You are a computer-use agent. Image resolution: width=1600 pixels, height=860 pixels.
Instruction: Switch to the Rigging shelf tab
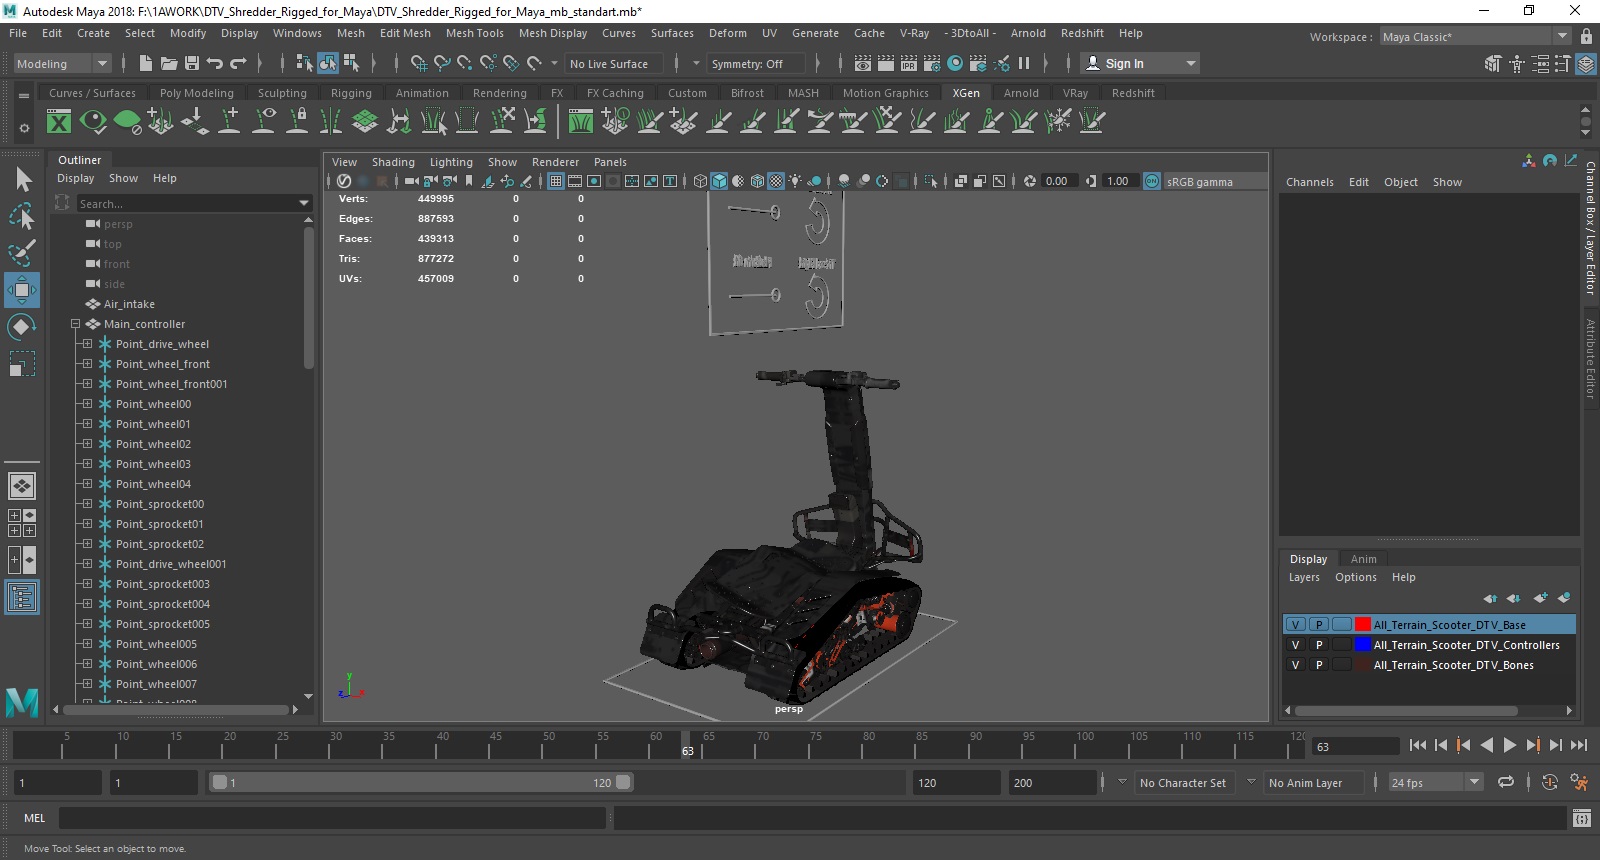(351, 93)
